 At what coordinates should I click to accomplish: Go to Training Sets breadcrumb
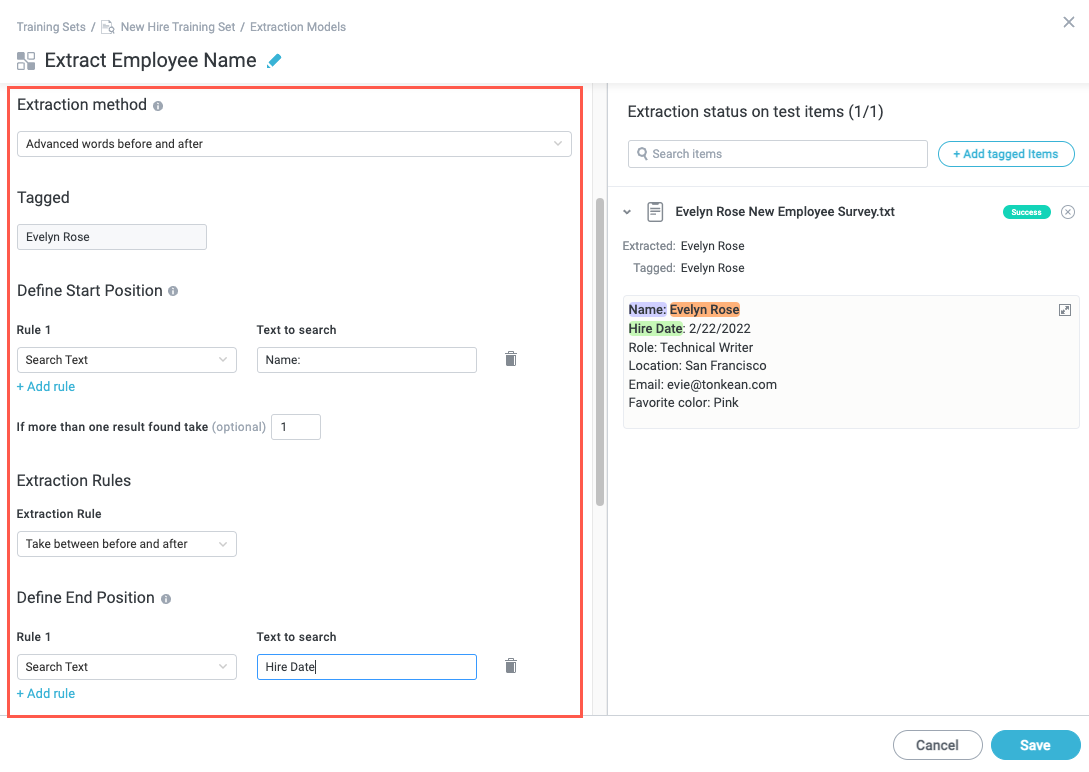click(51, 27)
